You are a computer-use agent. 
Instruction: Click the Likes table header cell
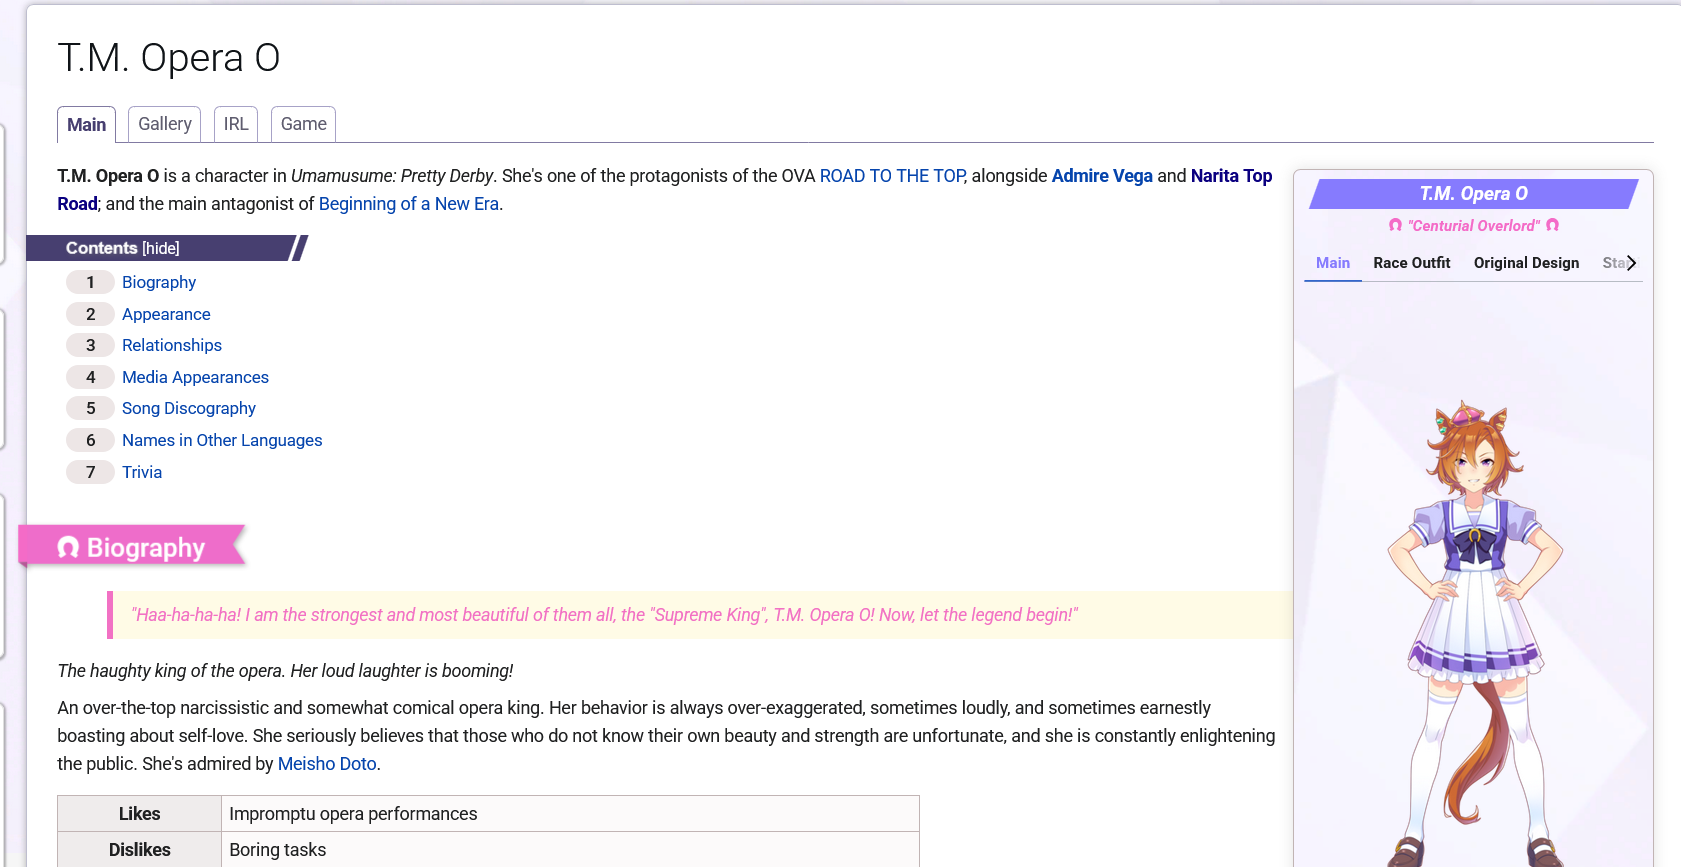pyautogui.click(x=140, y=814)
